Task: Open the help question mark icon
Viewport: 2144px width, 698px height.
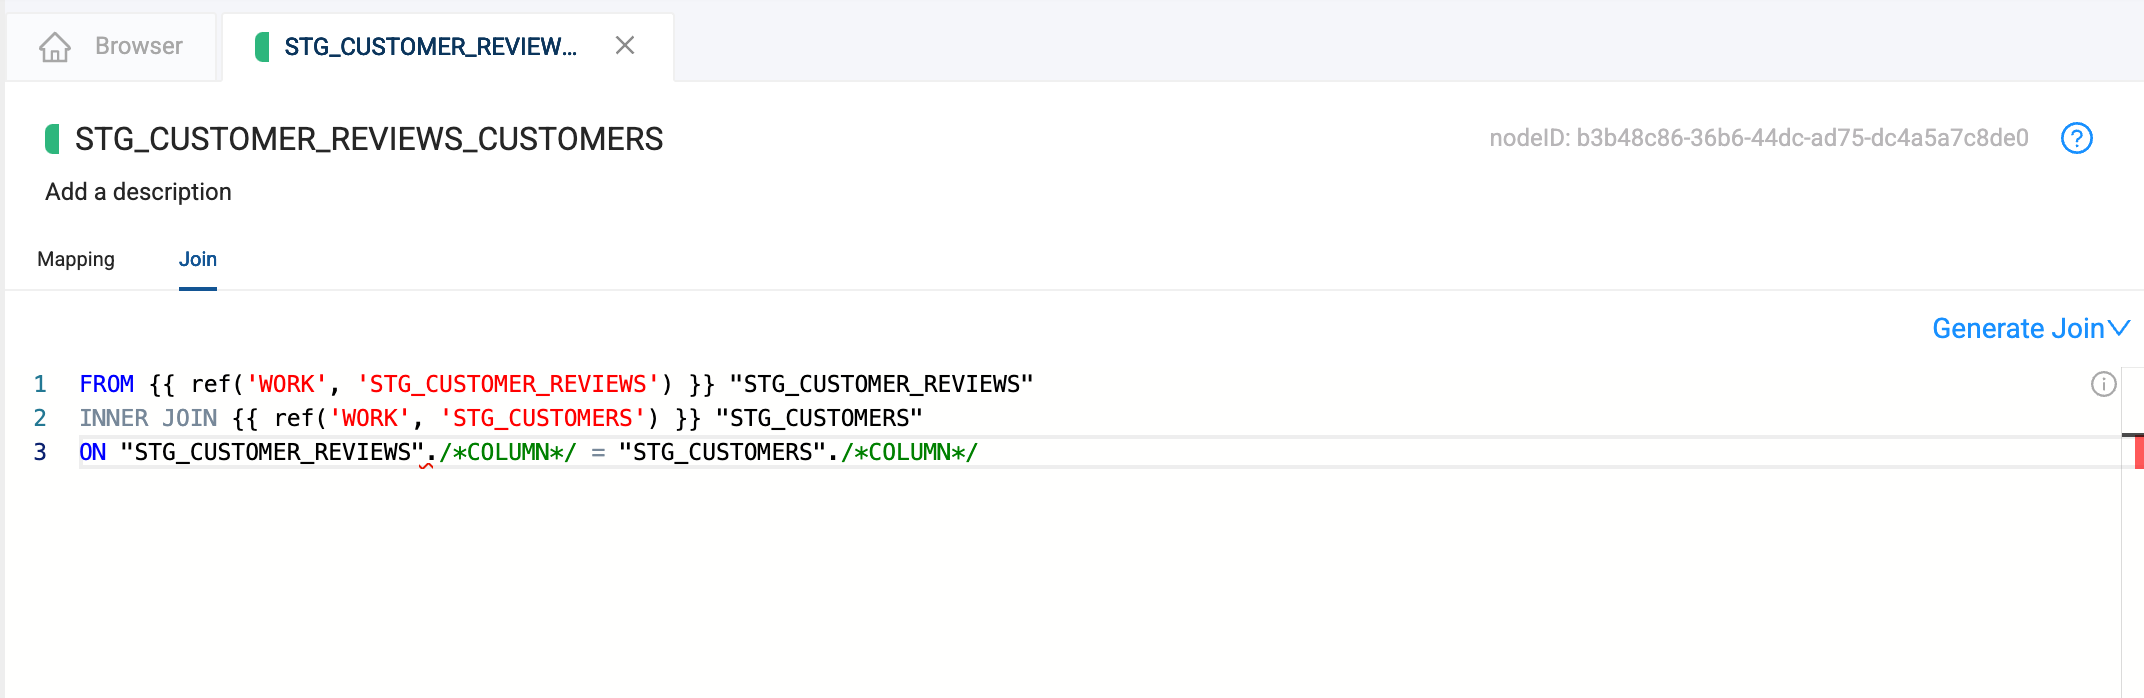Action: pyautogui.click(x=2076, y=138)
